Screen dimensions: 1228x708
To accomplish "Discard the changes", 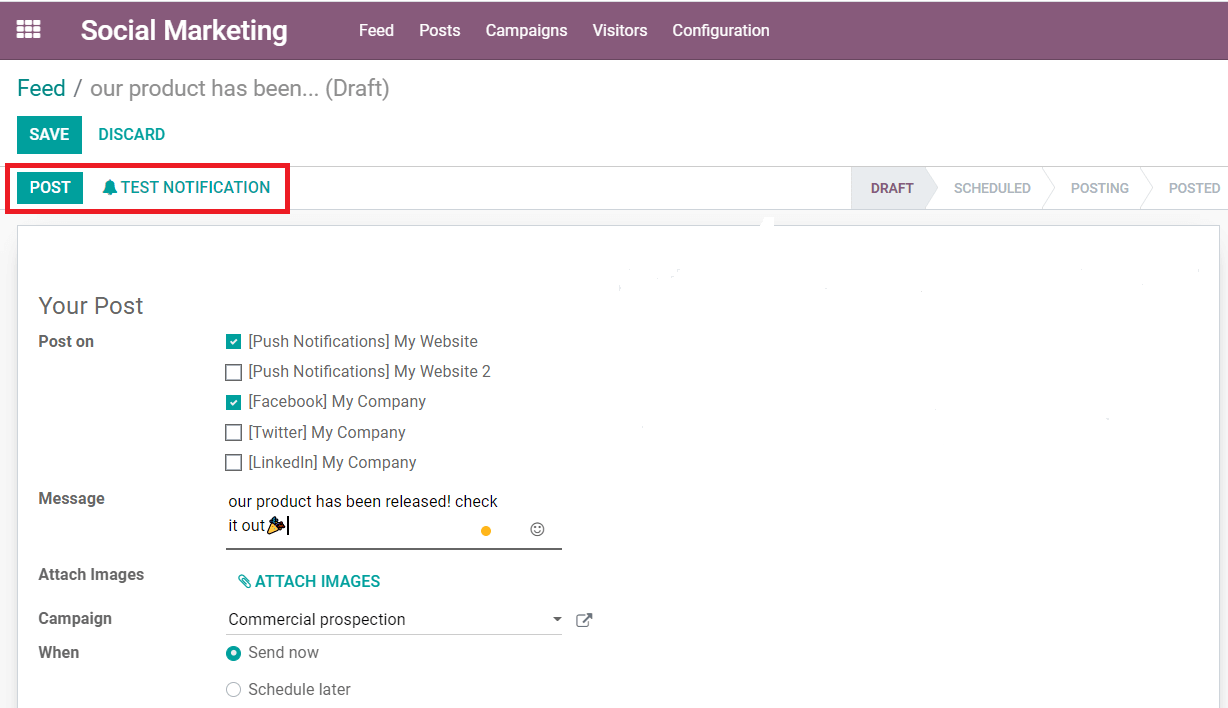I will [132, 135].
